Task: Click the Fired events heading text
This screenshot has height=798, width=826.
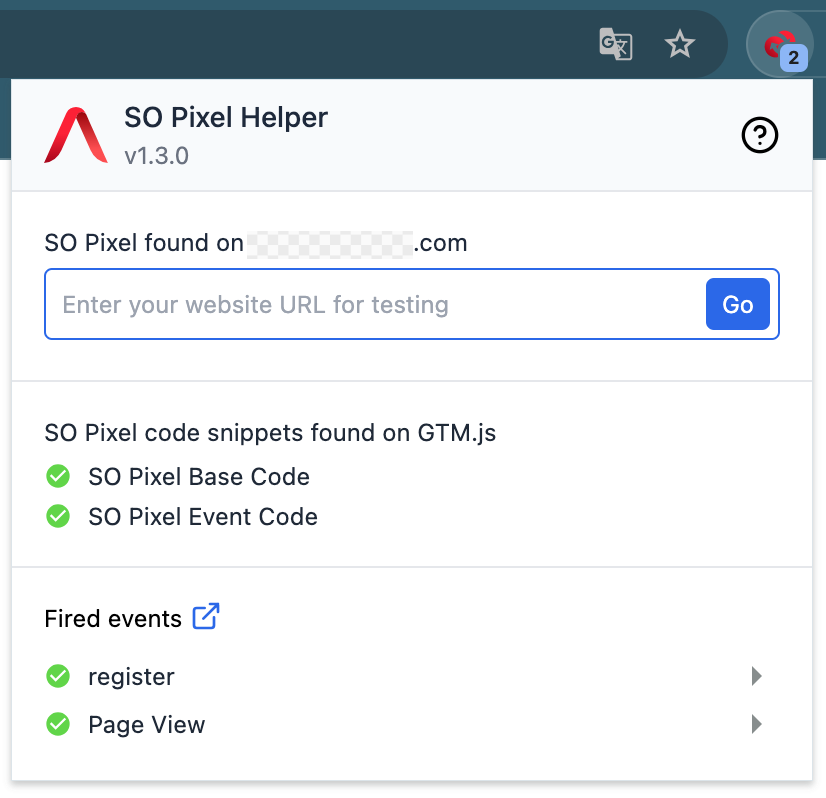Action: (113, 619)
